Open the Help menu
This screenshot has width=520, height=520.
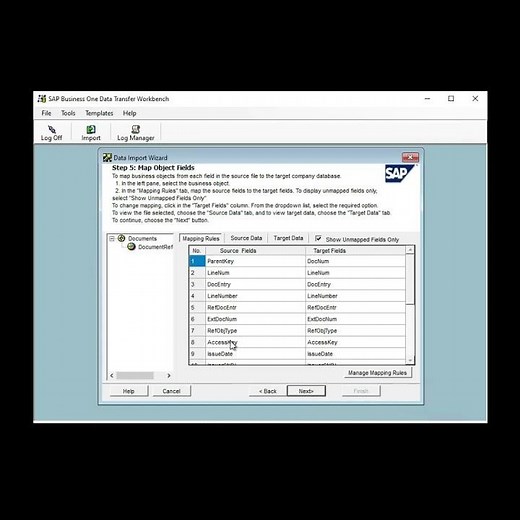point(129,113)
